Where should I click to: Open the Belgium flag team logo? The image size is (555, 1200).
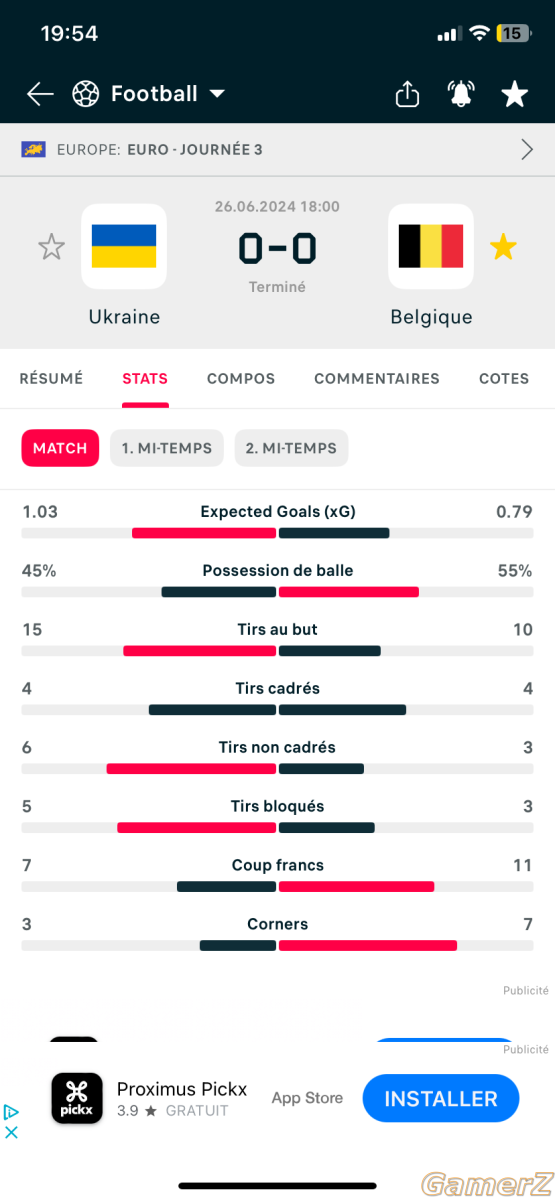431,246
